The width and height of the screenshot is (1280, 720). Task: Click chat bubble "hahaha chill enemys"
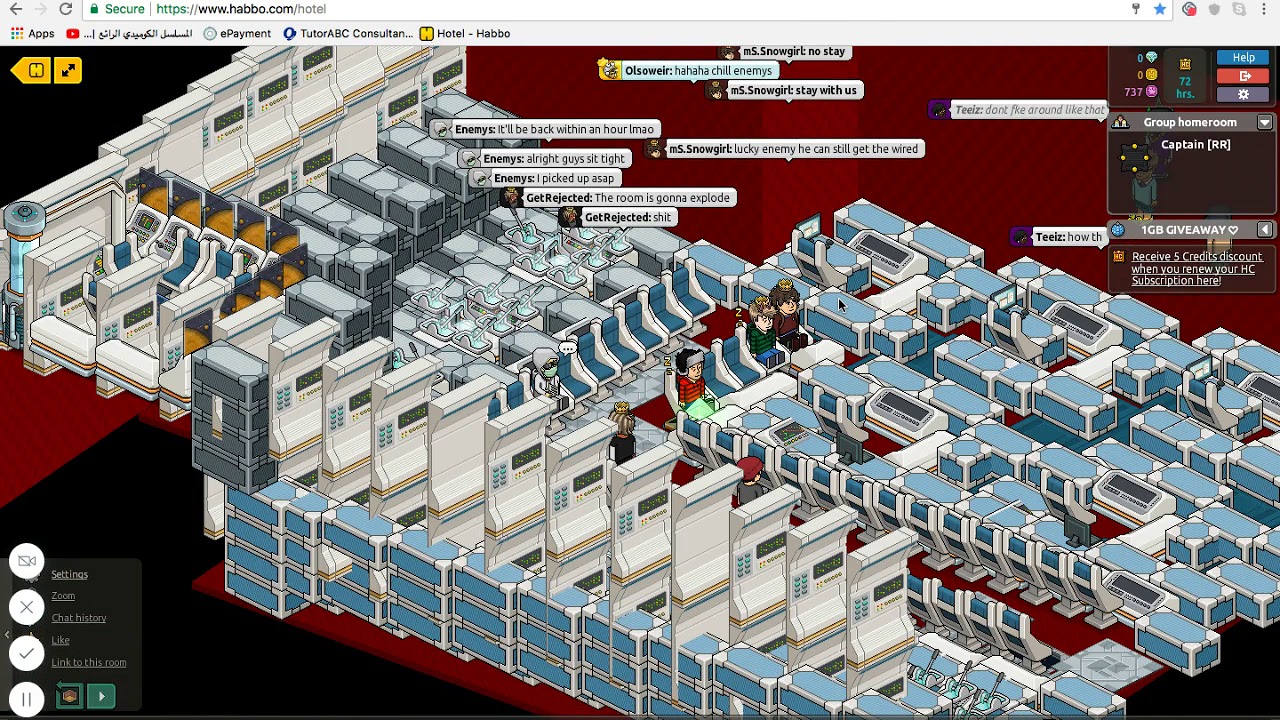point(689,71)
